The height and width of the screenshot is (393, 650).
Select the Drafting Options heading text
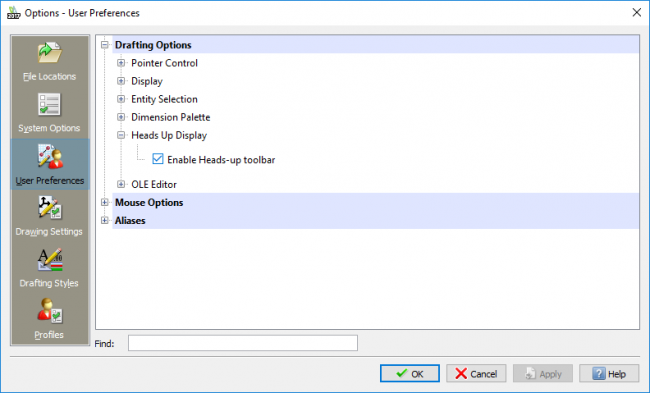point(153,45)
